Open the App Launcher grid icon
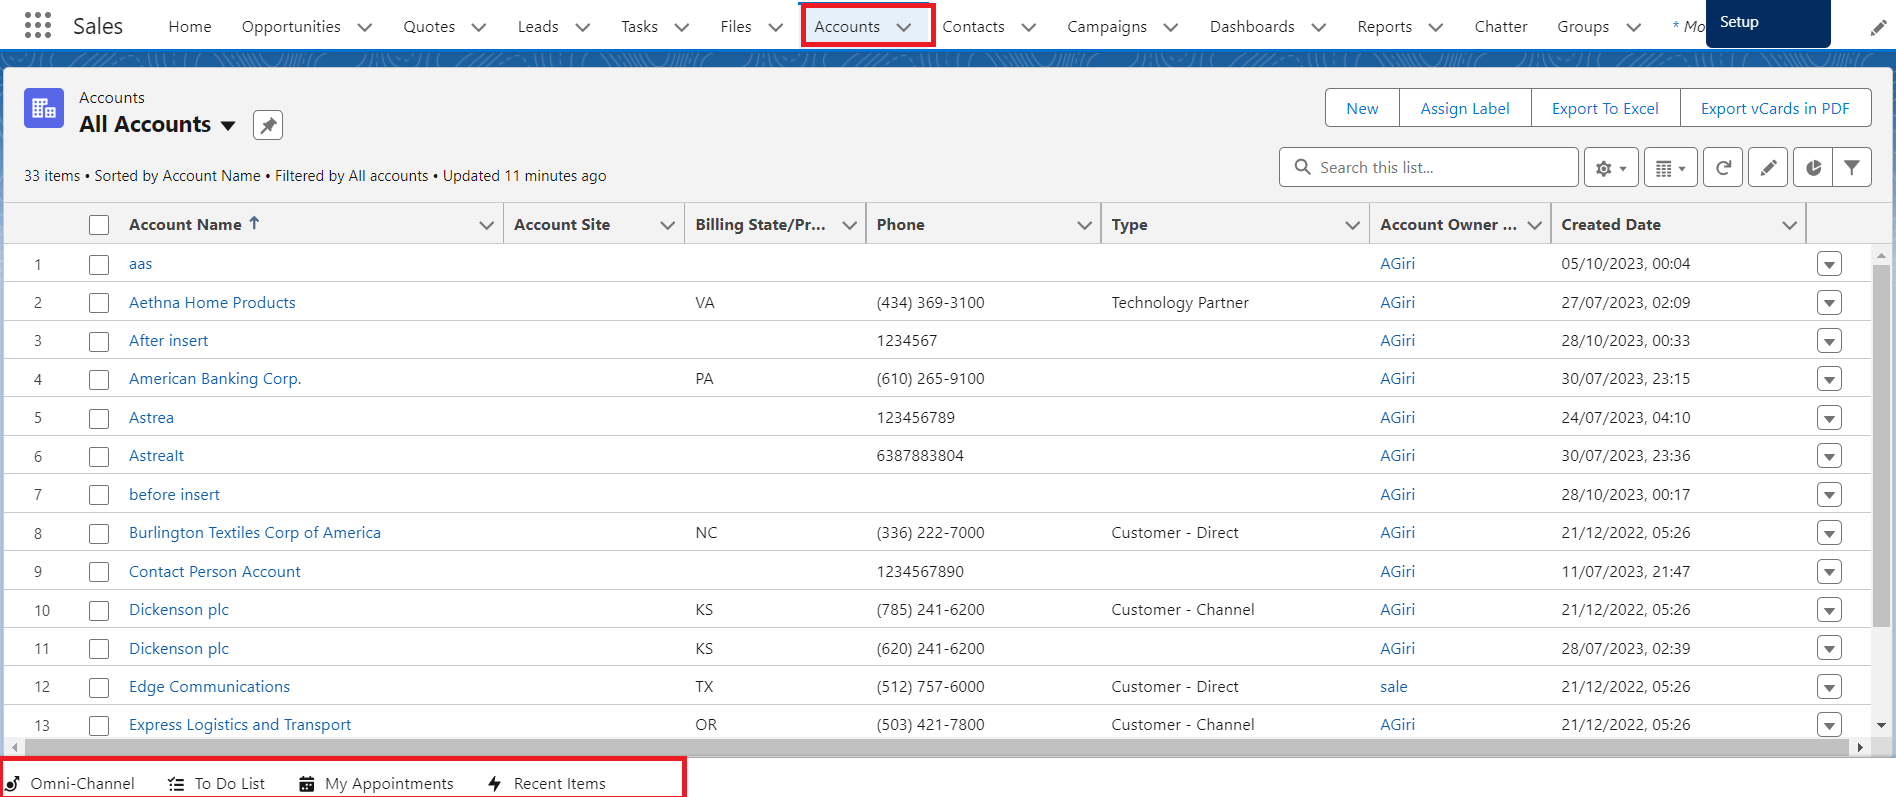 point(37,25)
